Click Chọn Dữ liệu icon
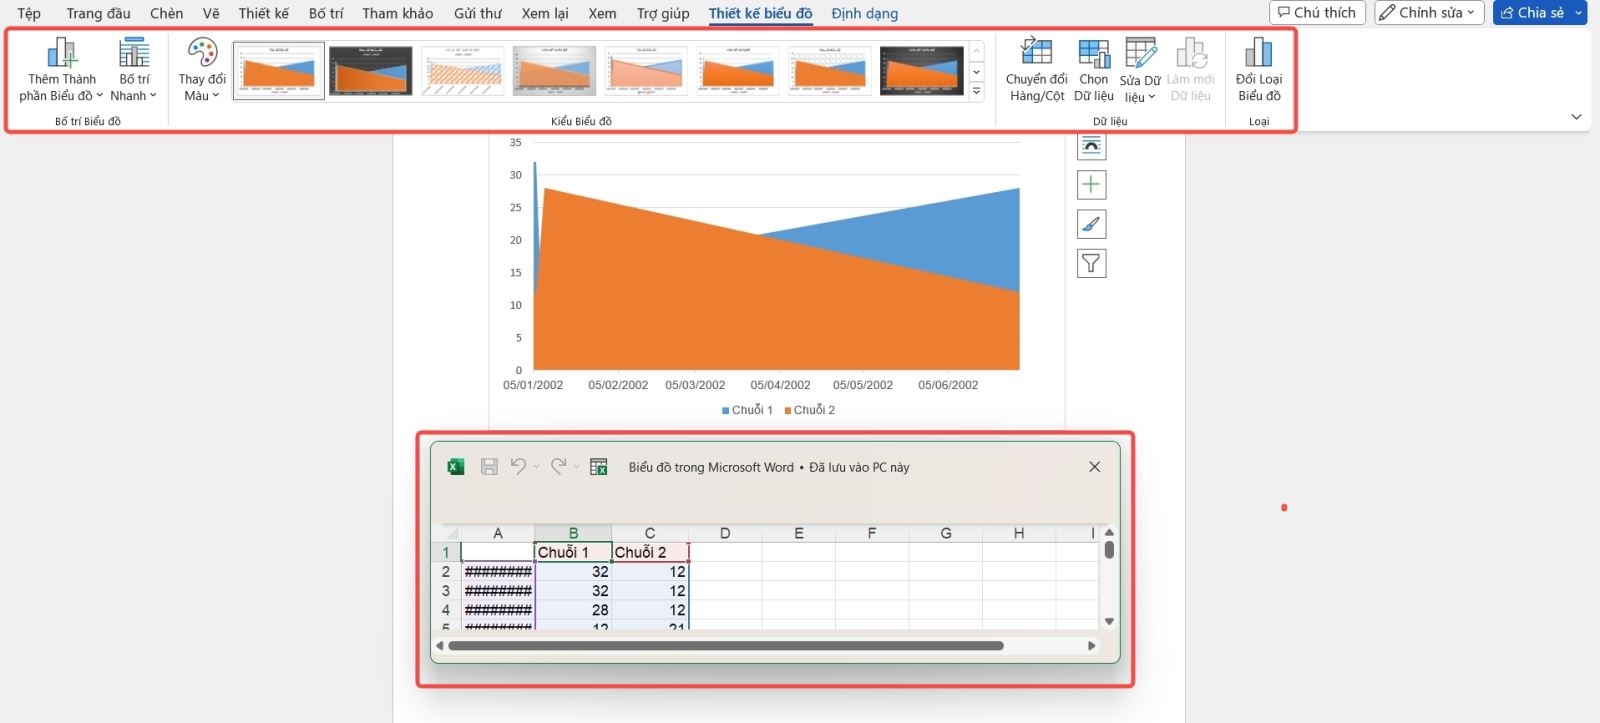Screen dimensions: 1600x723 pos(1094,70)
